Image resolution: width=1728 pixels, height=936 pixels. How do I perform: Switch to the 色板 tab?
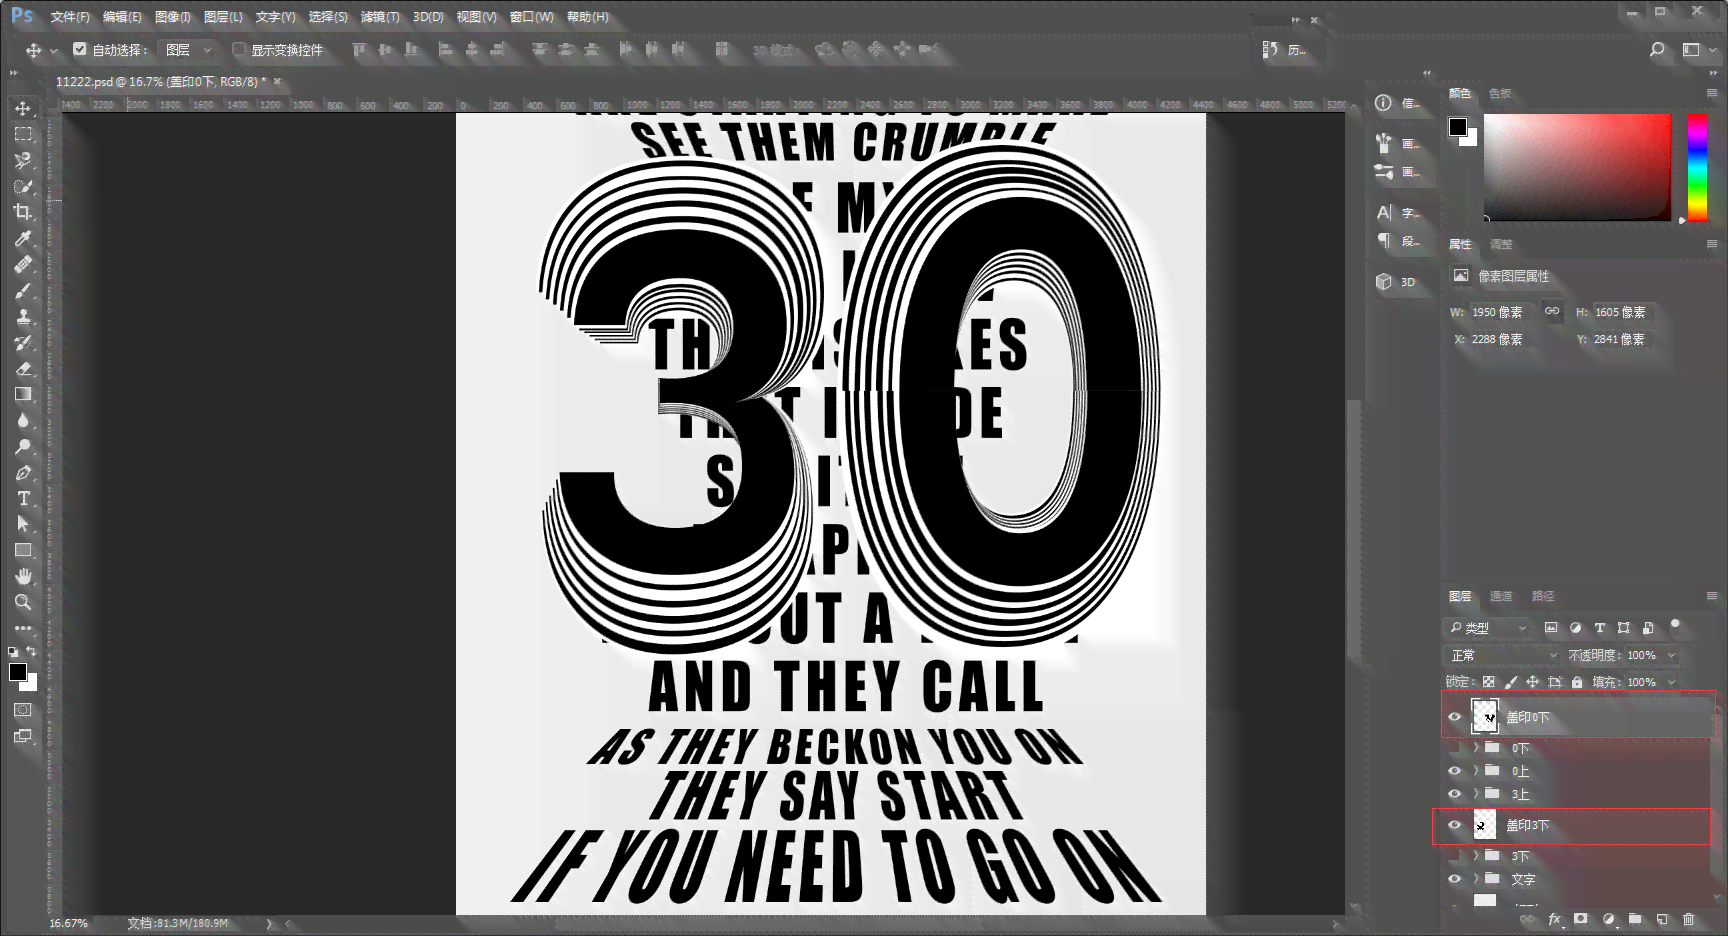(1500, 93)
